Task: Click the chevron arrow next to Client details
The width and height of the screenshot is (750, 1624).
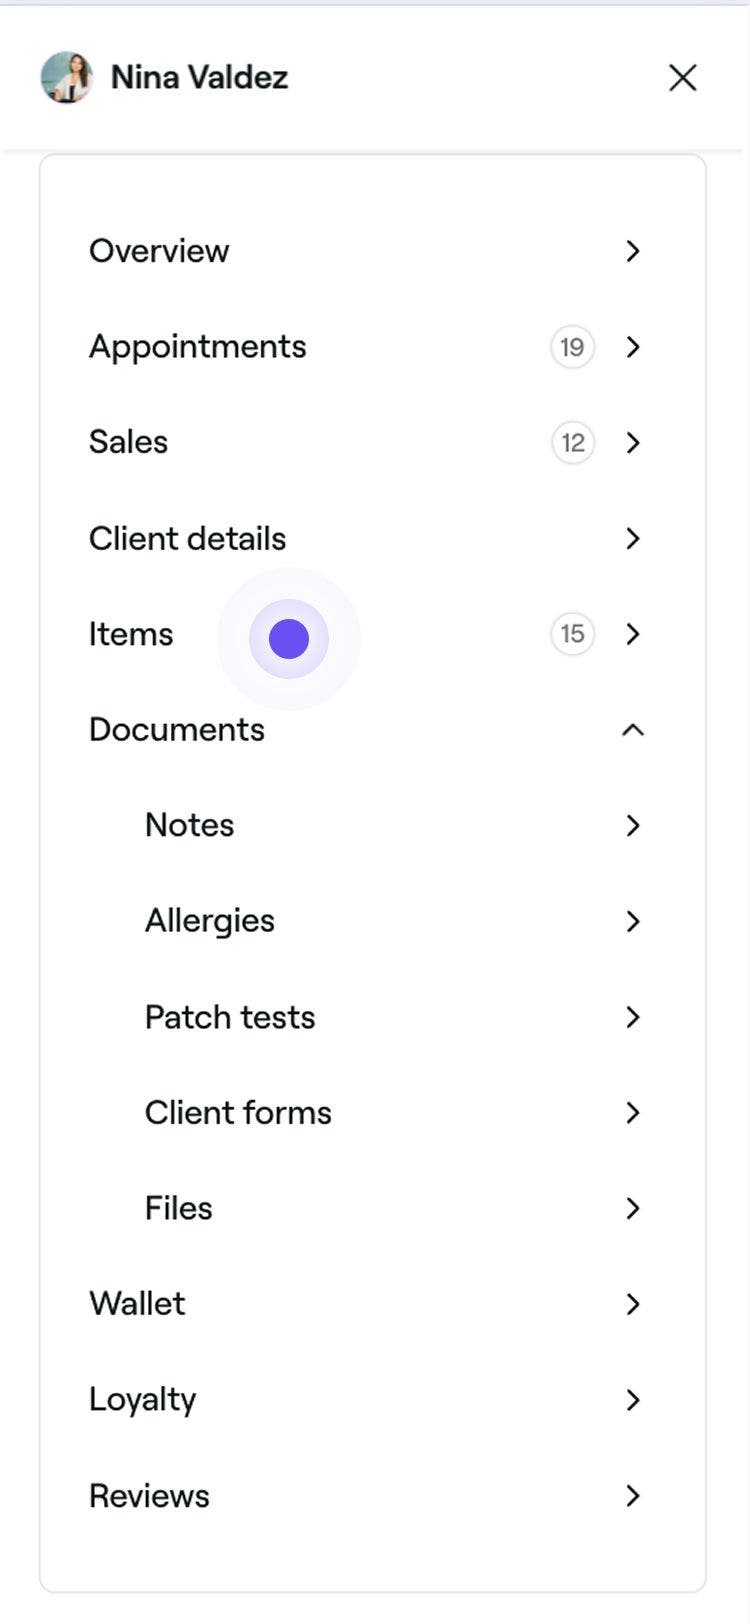Action: (632, 538)
